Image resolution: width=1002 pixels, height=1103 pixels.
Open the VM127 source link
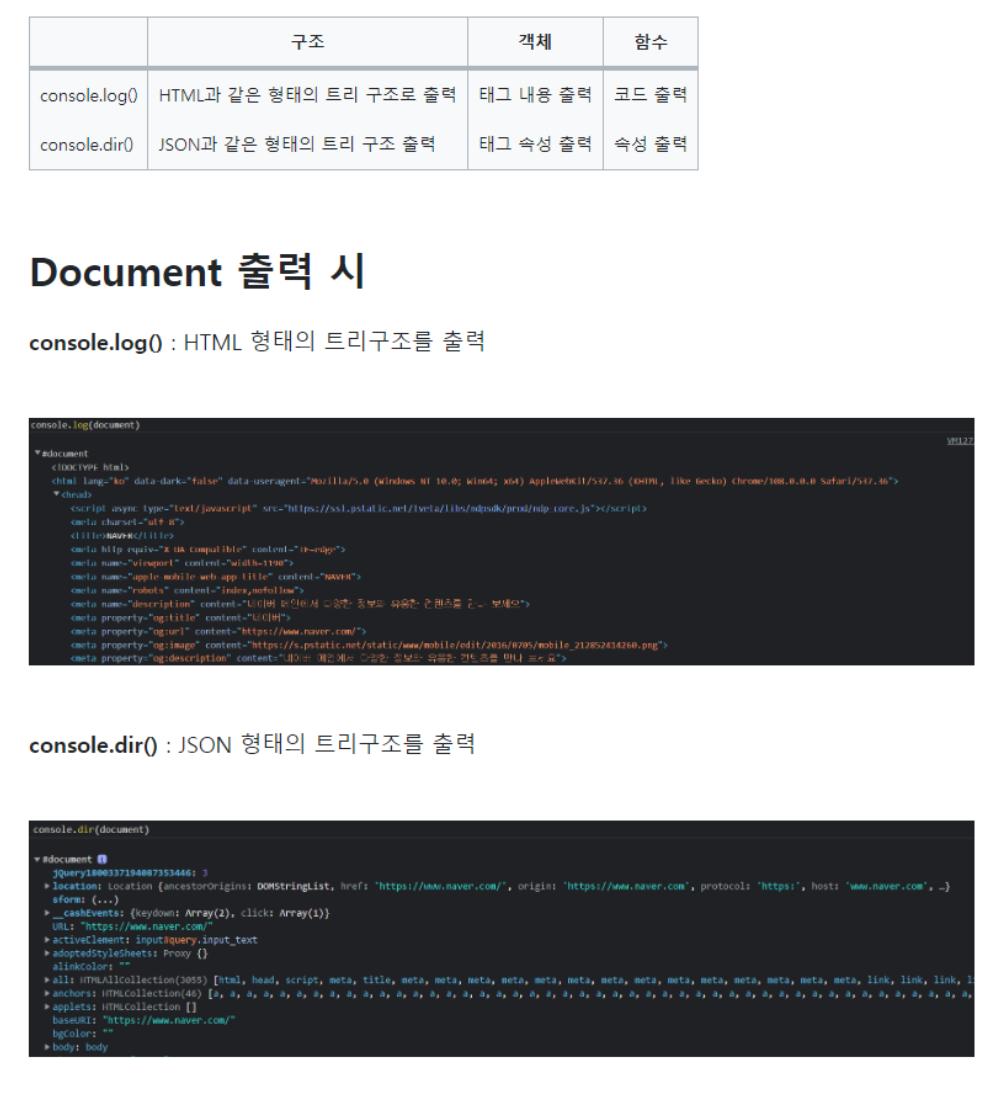pos(960,440)
